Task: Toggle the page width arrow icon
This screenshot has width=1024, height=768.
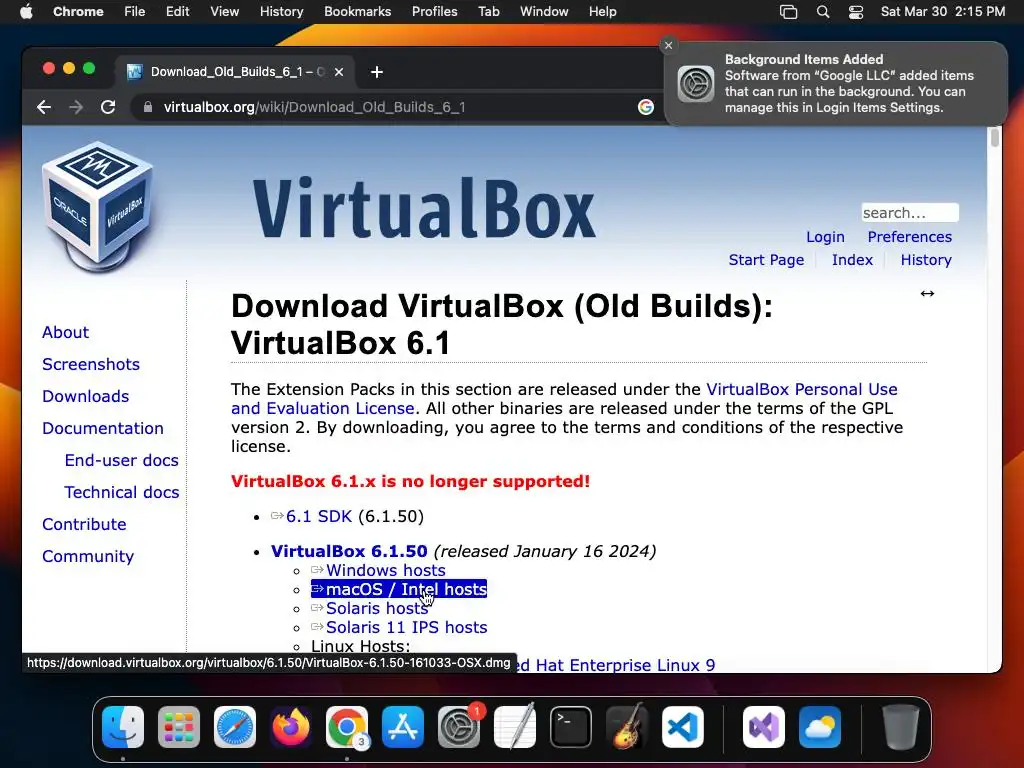Action: 927,294
